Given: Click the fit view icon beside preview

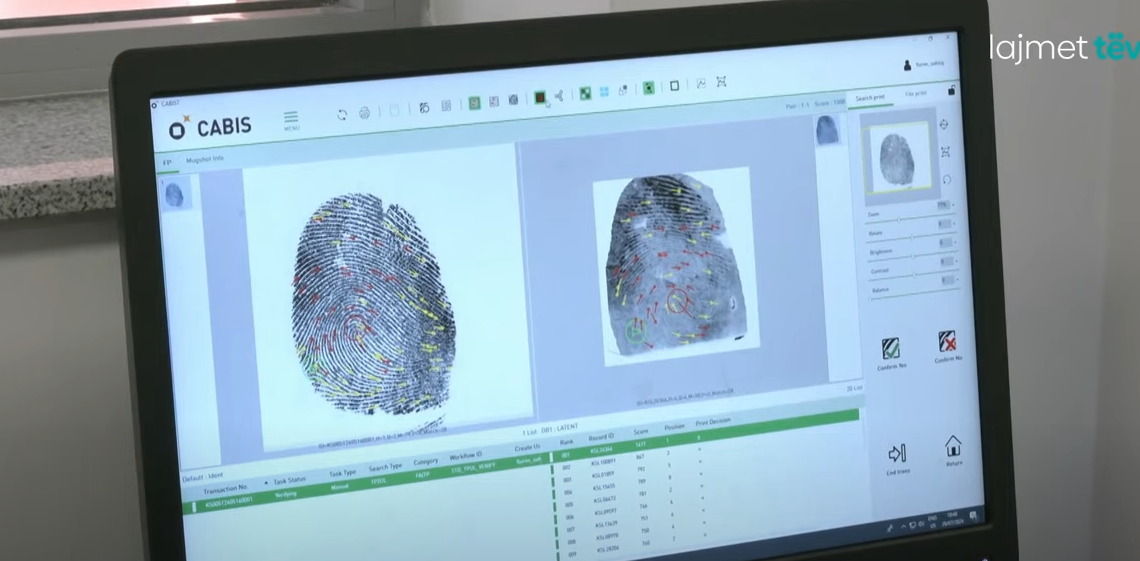Looking at the screenshot, I should coord(945,152).
